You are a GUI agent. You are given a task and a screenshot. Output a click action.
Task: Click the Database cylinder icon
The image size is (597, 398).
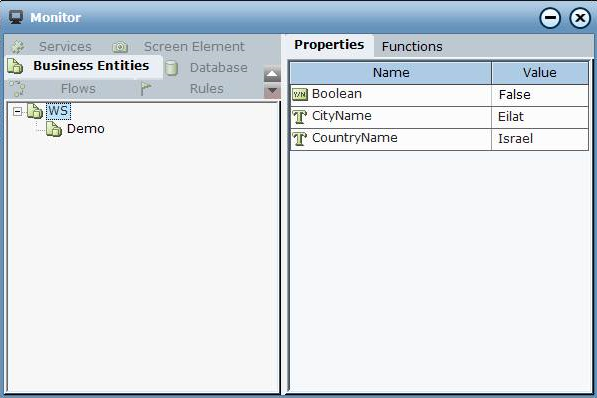[171, 68]
